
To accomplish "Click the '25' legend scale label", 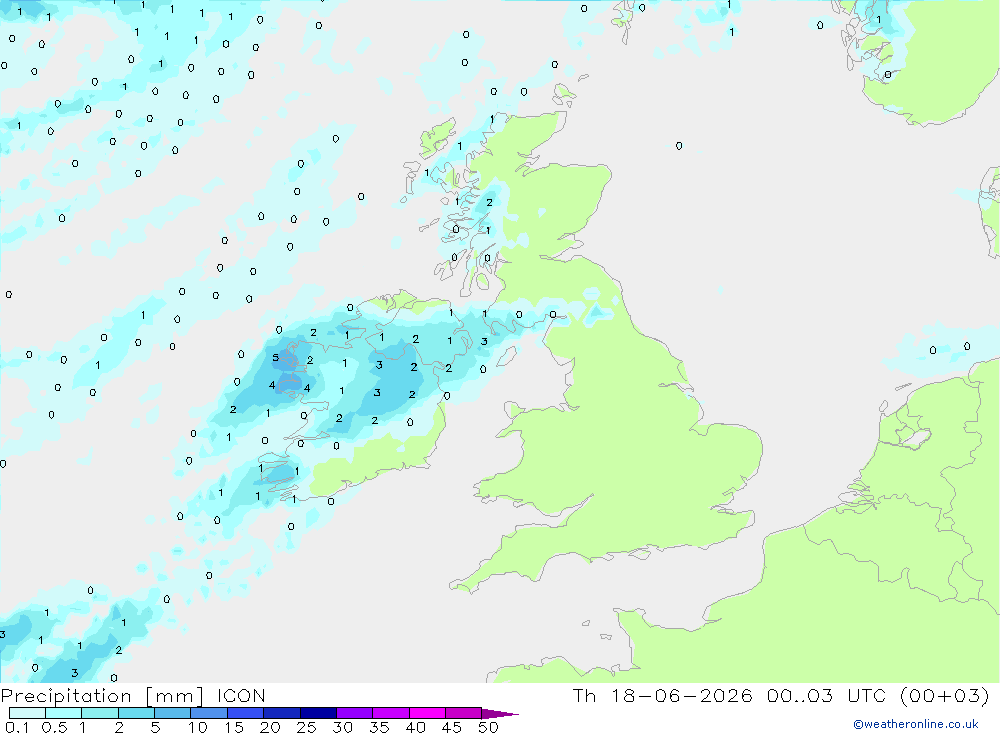I will click(307, 727).
